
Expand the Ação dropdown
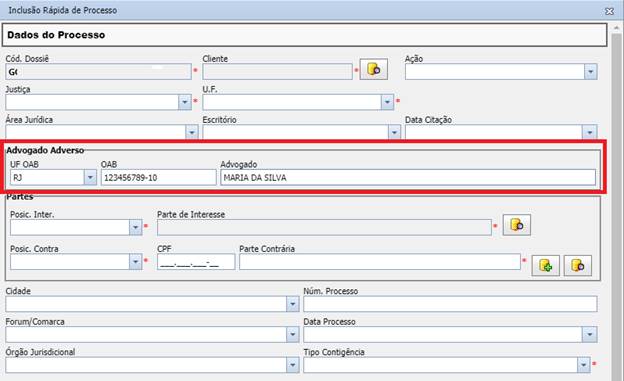pos(591,72)
